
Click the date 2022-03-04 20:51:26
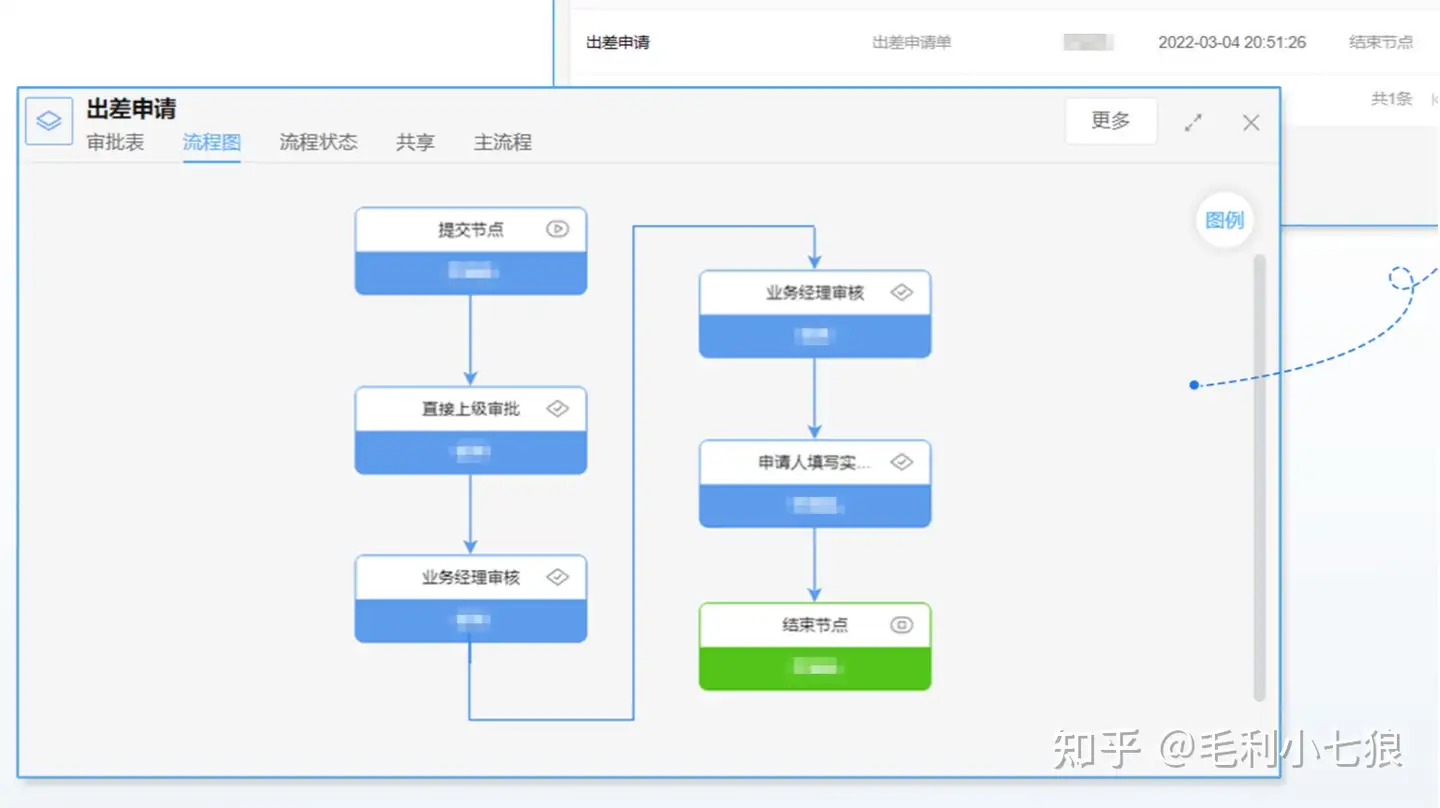(x=1232, y=42)
